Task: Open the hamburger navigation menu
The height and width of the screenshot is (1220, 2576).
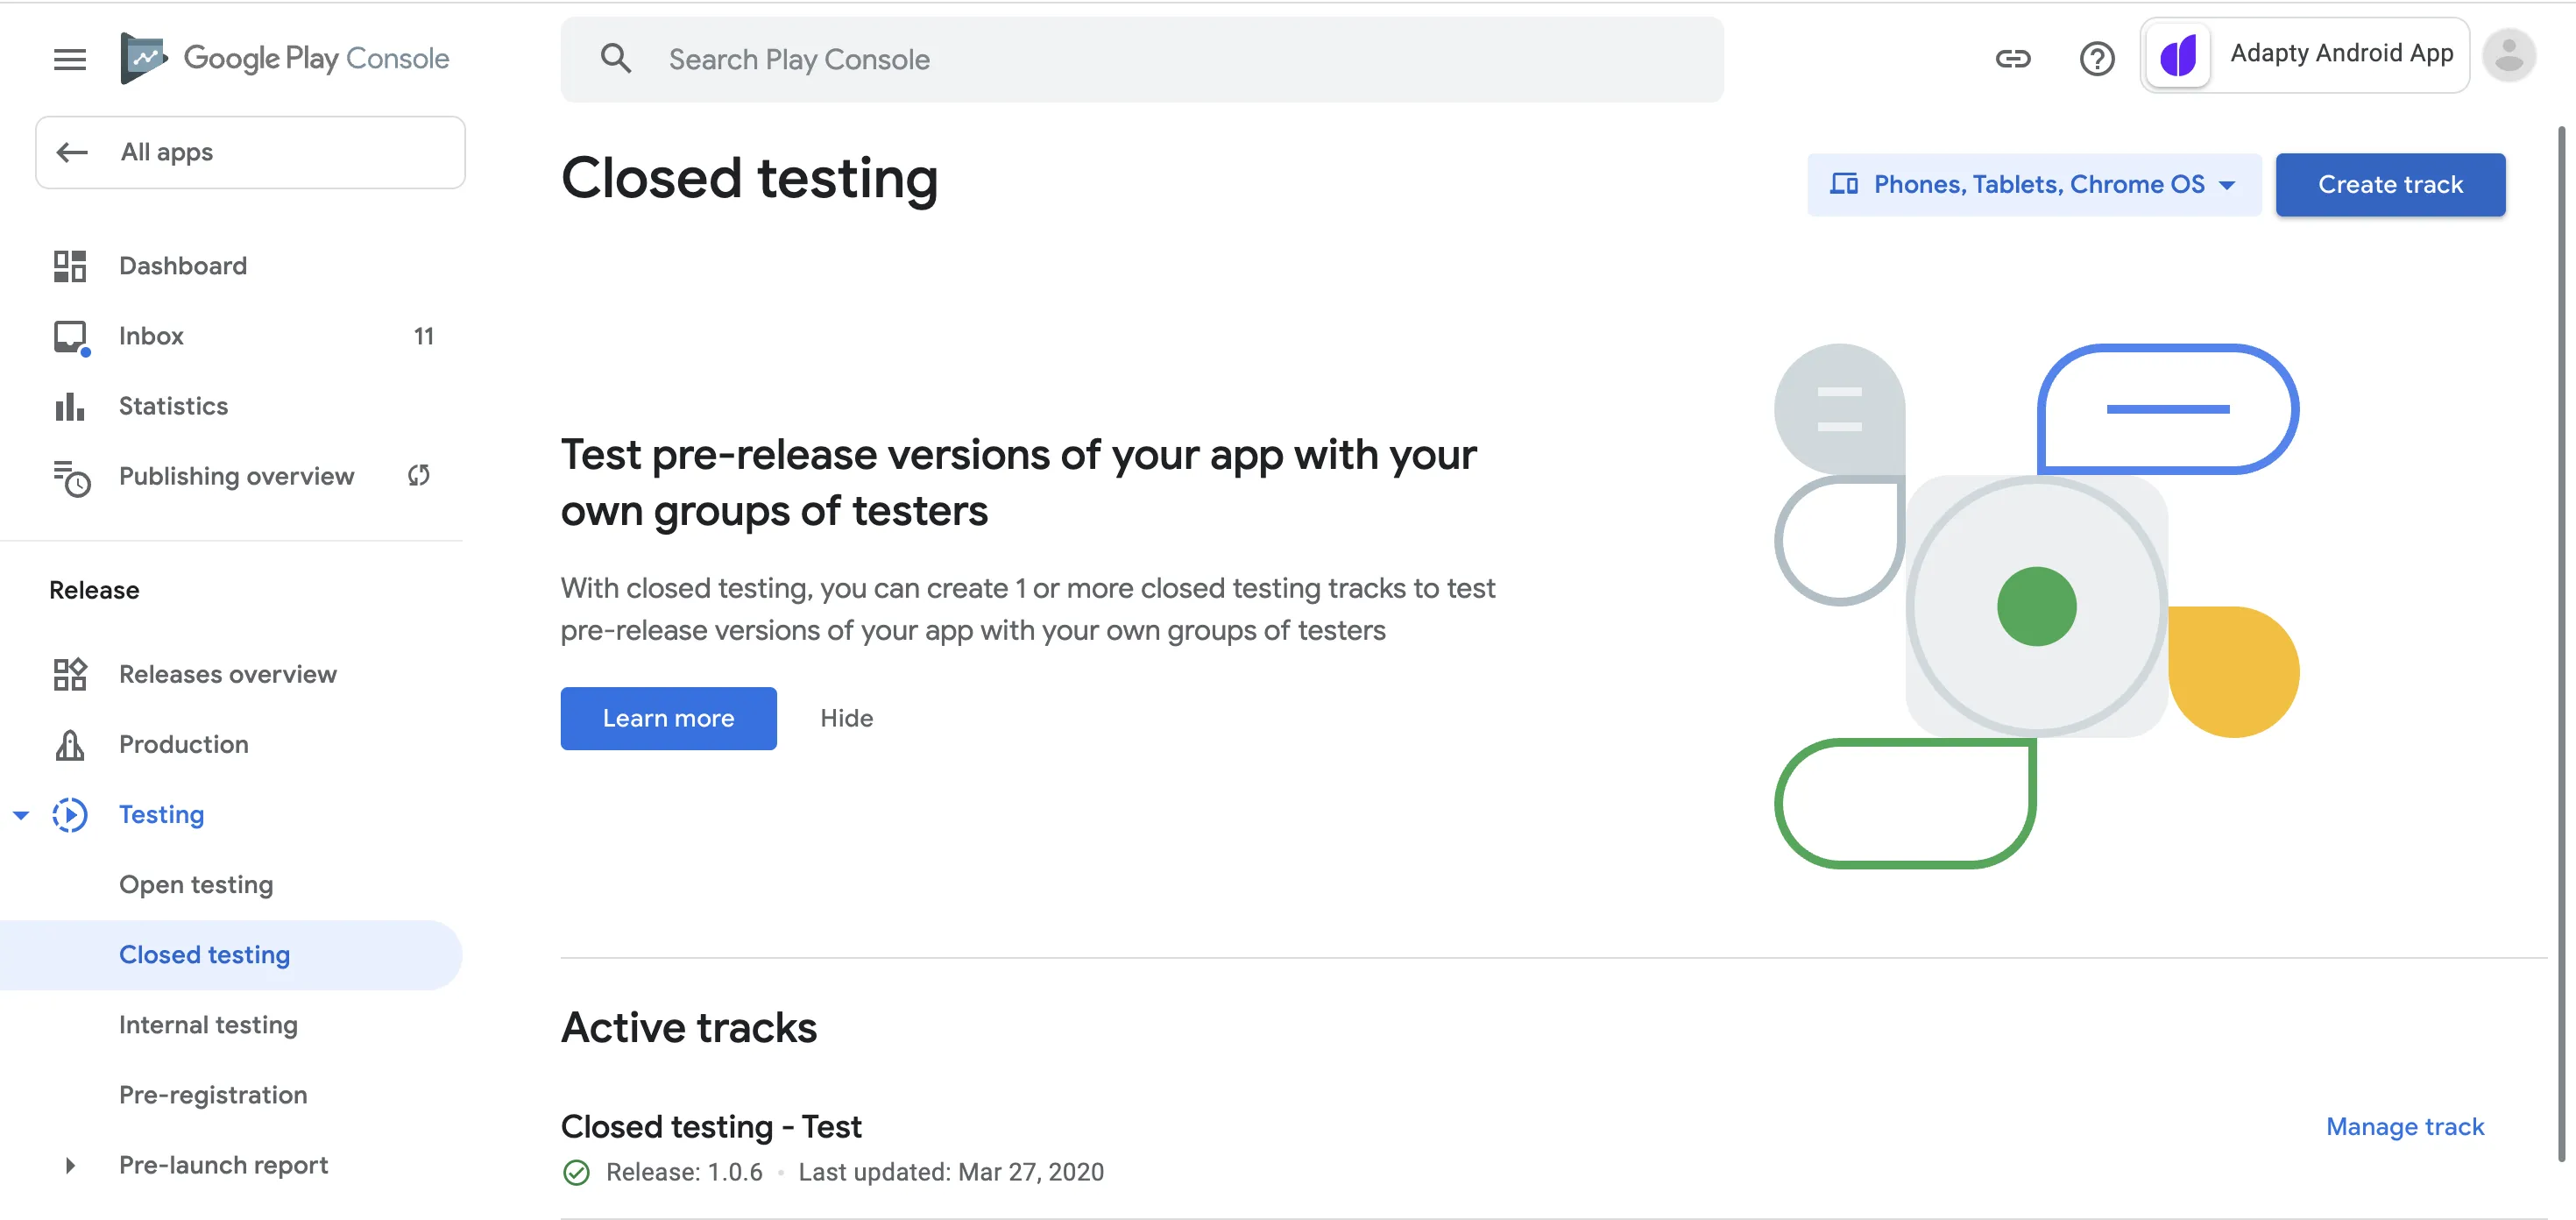Action: 69,59
